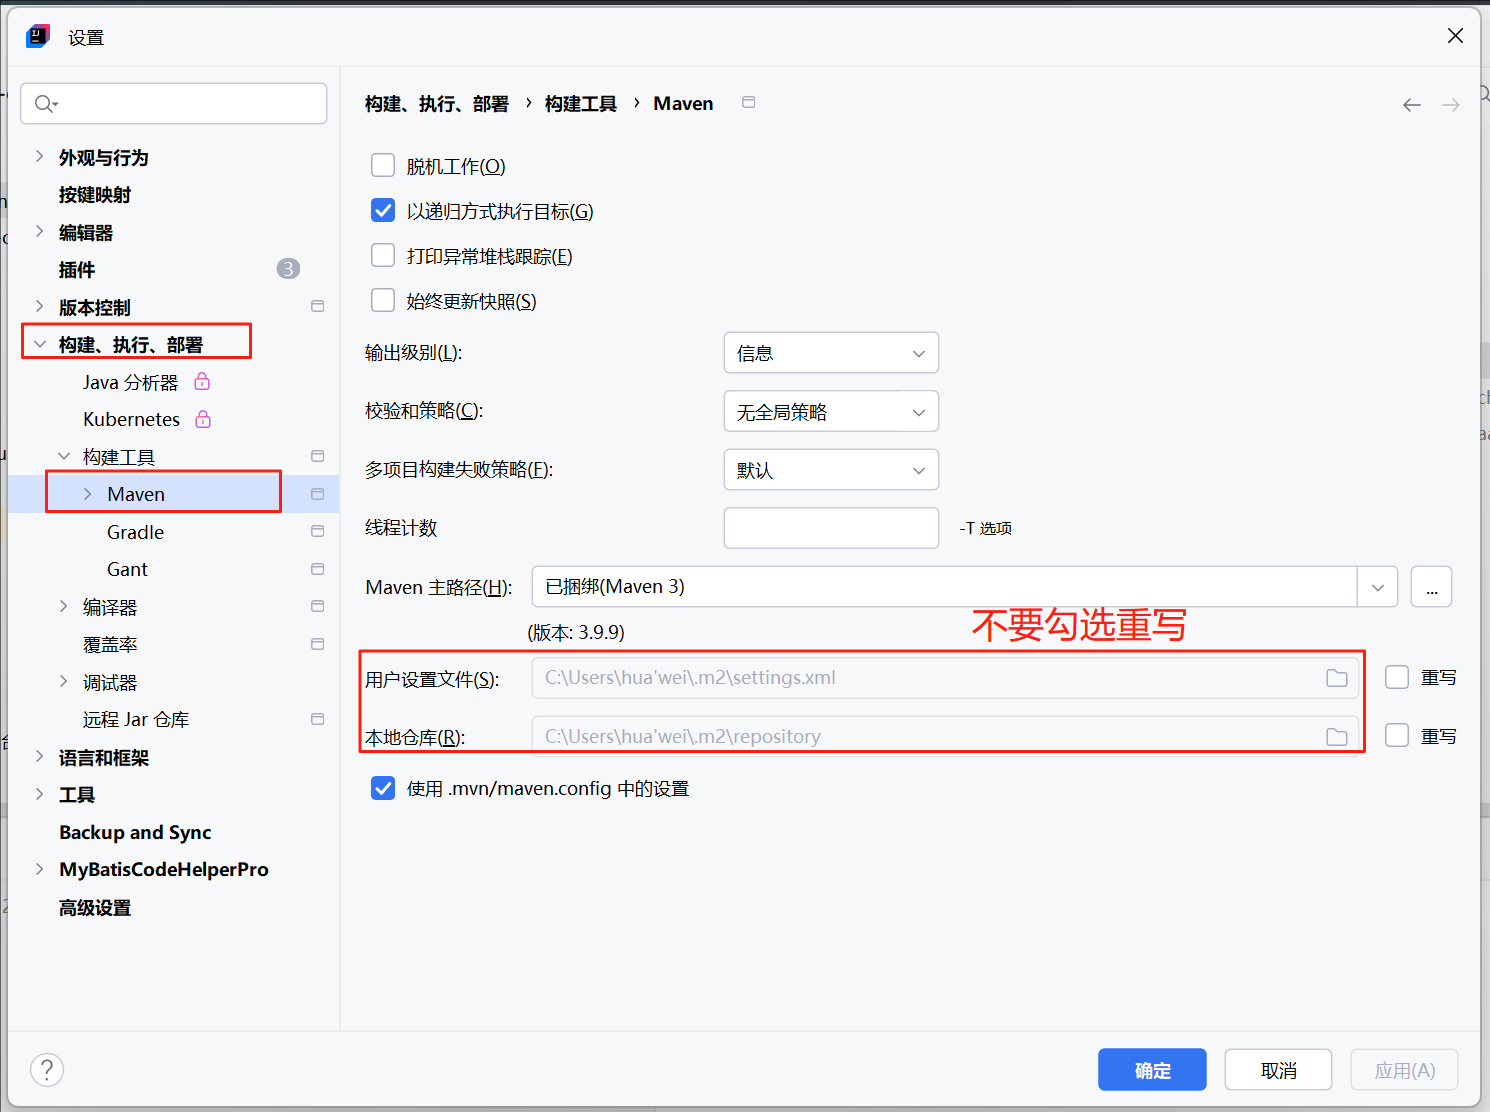Select 远程 Jar 仓库 settings item

click(136, 720)
